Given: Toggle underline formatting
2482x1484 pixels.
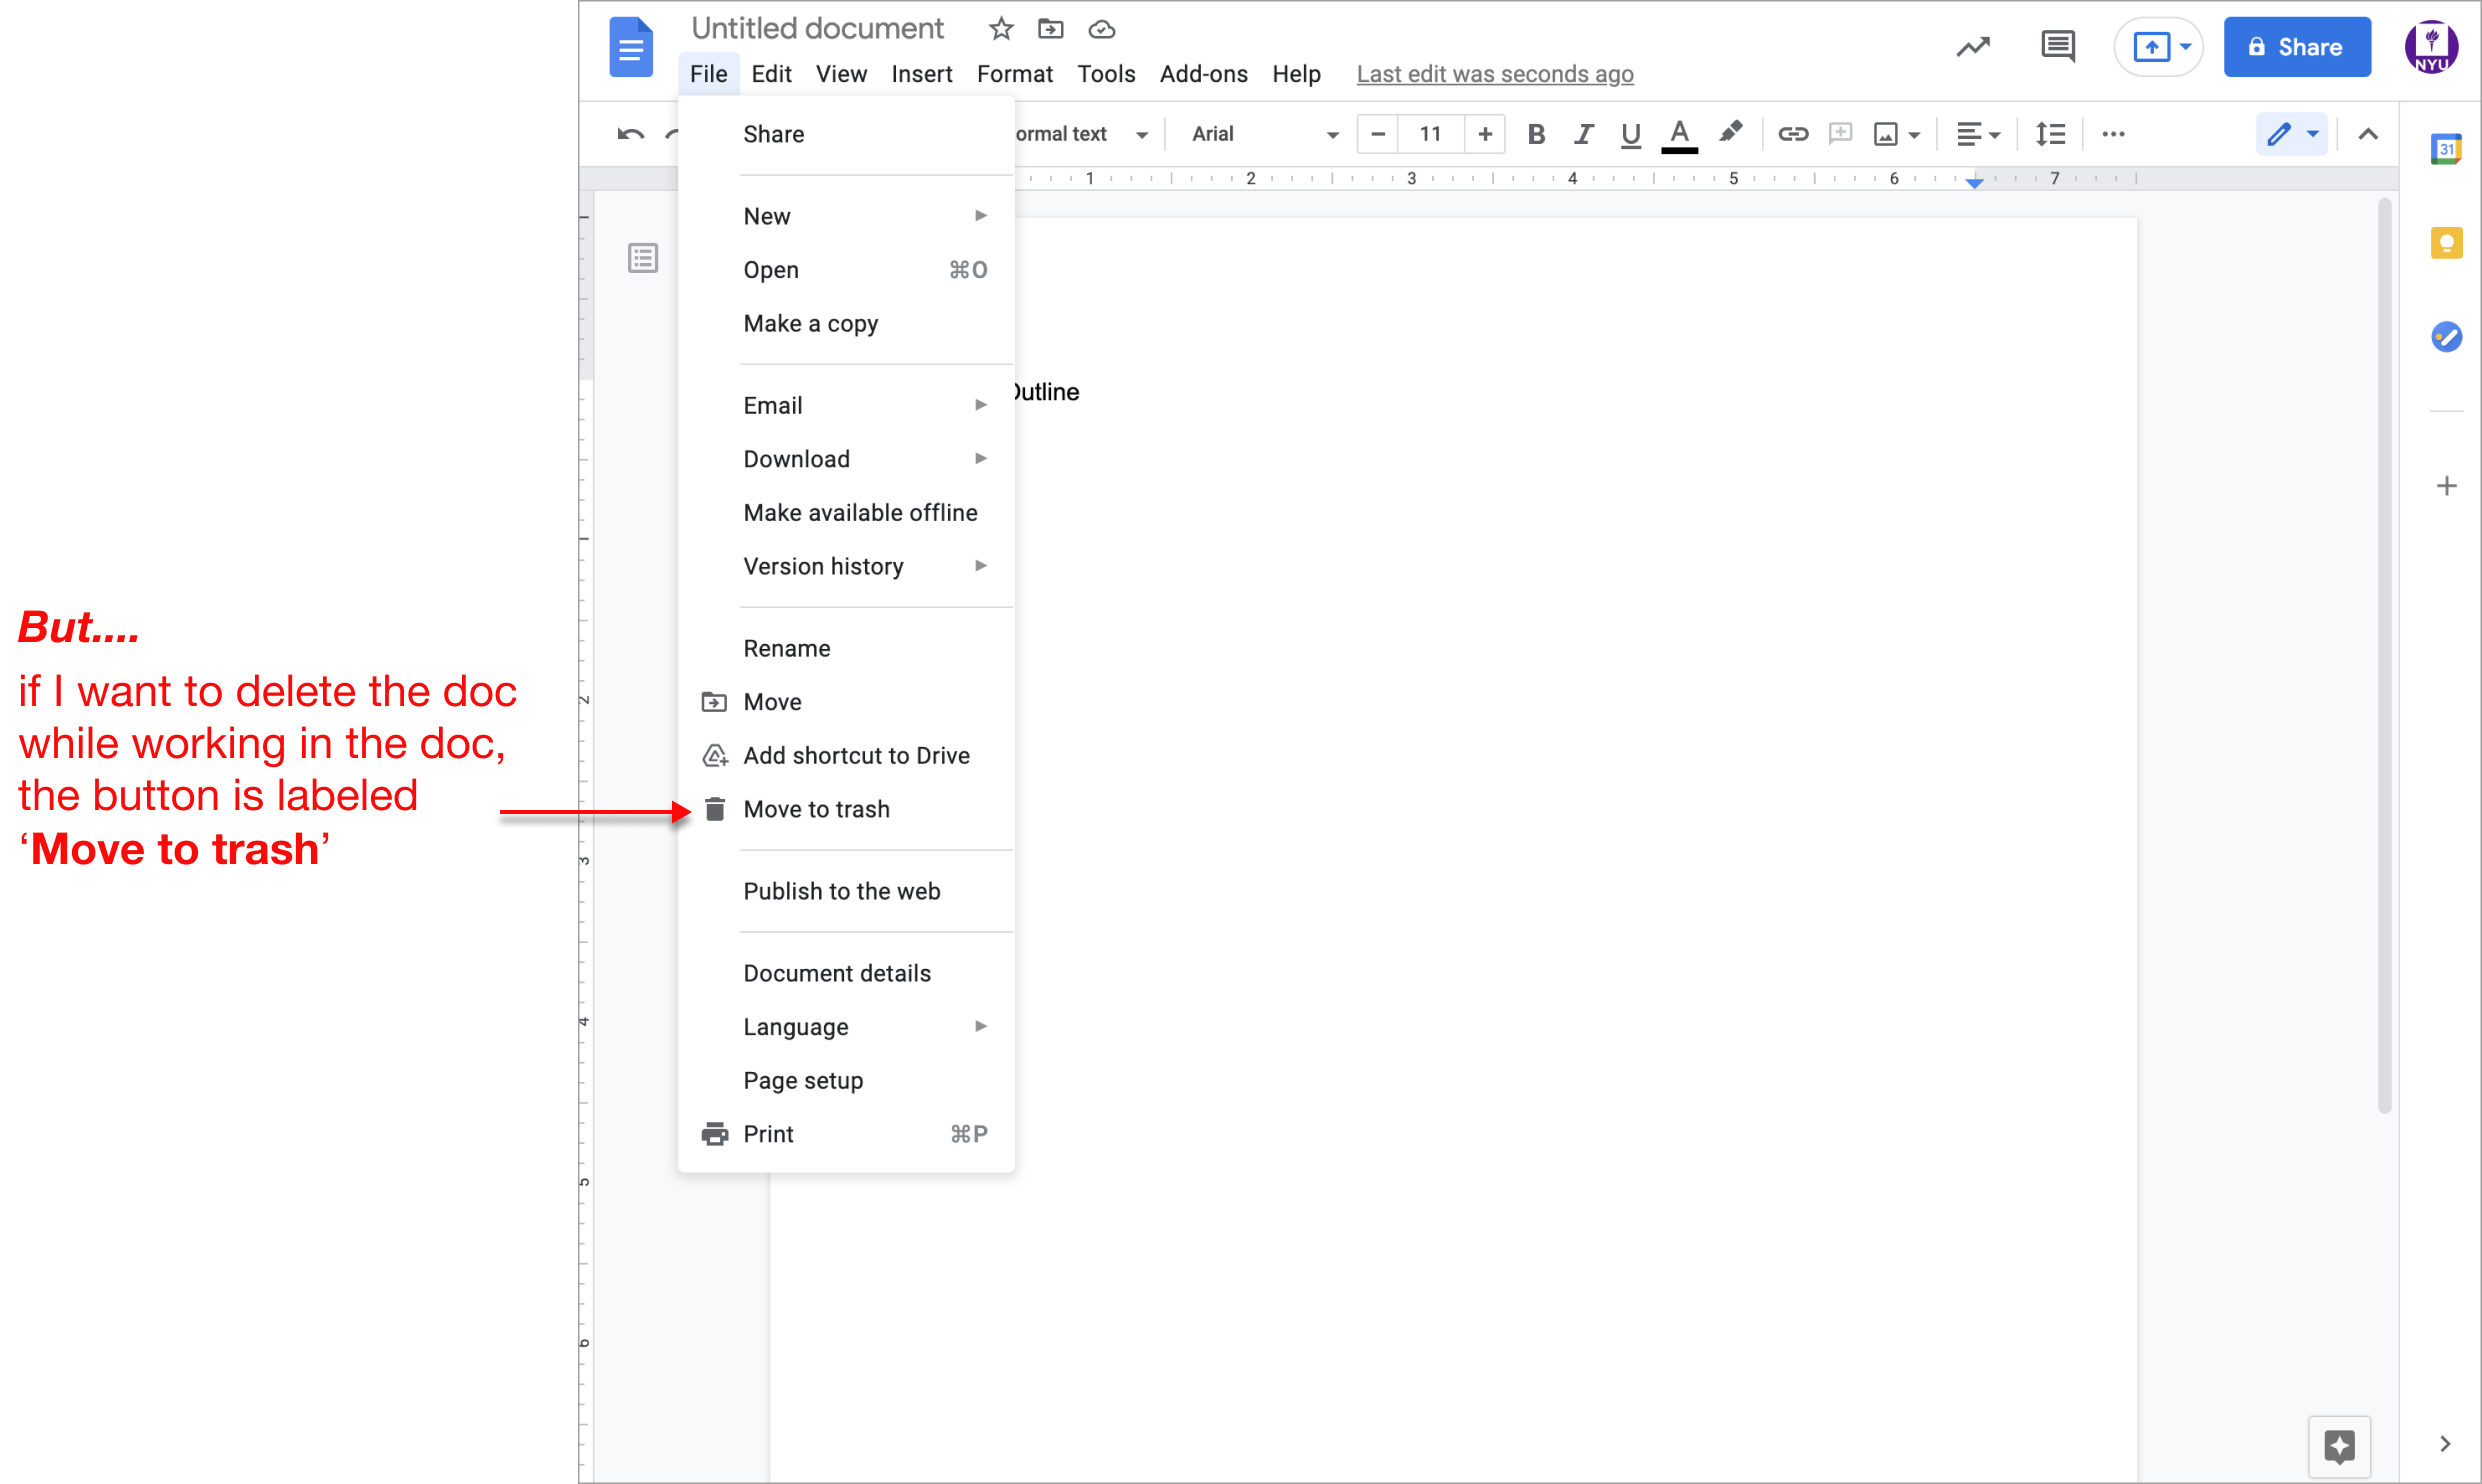Looking at the screenshot, I should 1630,134.
